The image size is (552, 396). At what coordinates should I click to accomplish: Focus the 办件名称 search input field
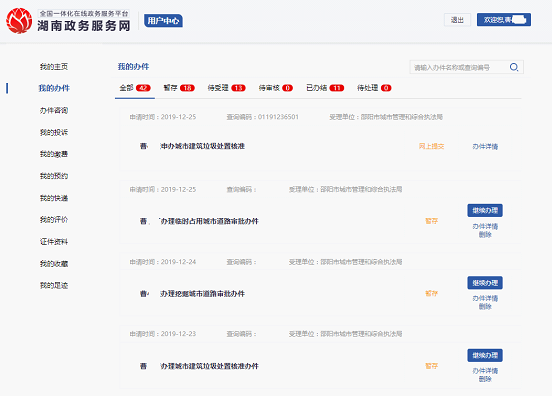tap(459, 67)
